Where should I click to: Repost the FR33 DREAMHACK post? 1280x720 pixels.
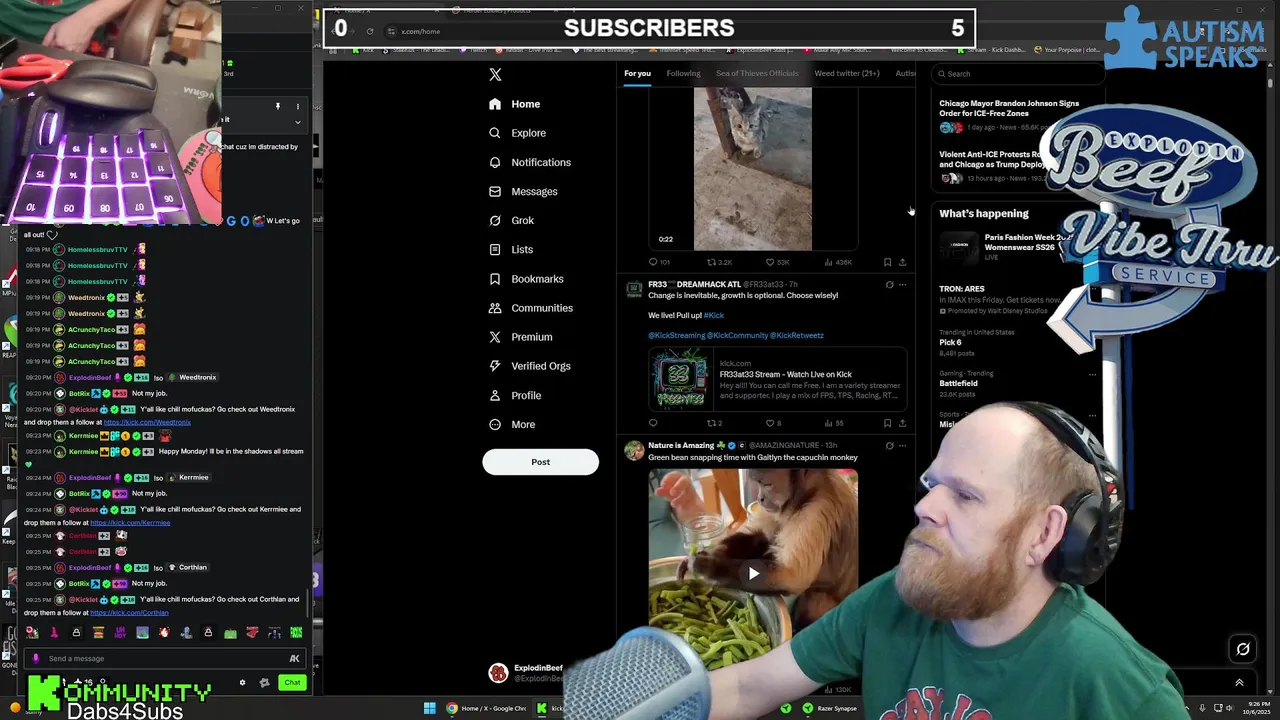pyautogui.click(x=714, y=423)
